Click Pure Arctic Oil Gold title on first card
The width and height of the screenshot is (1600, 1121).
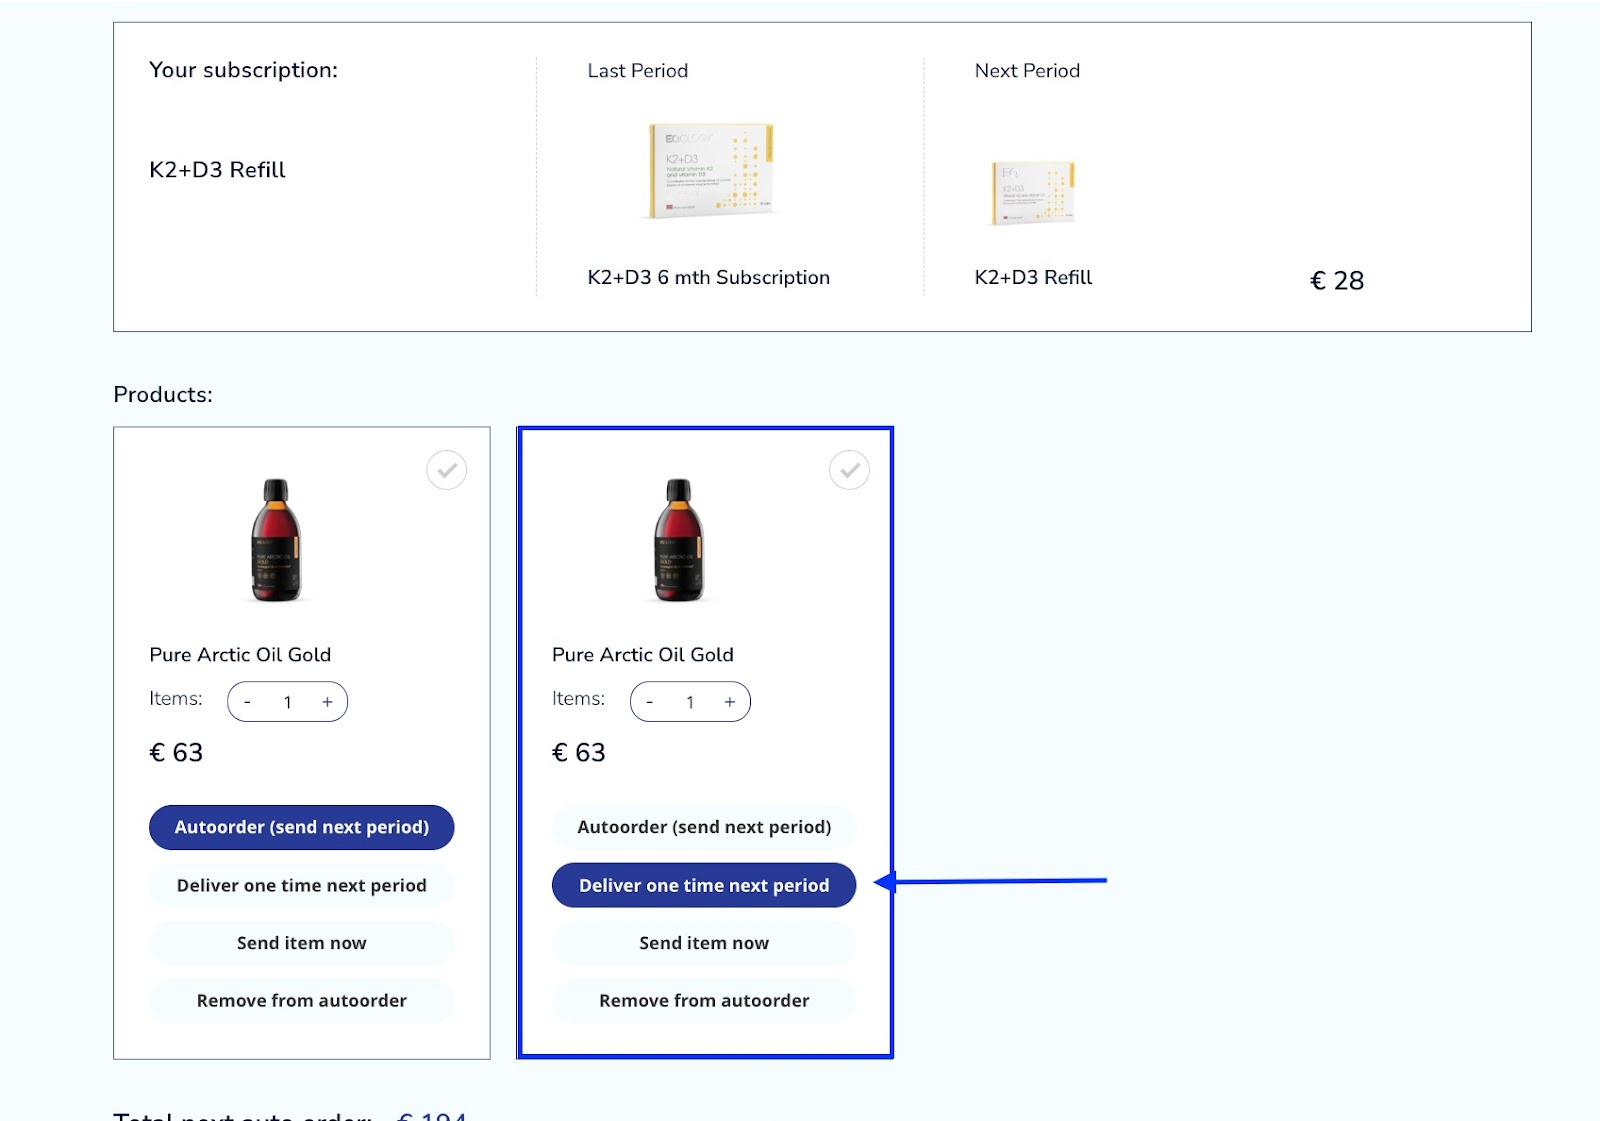pyautogui.click(x=240, y=654)
